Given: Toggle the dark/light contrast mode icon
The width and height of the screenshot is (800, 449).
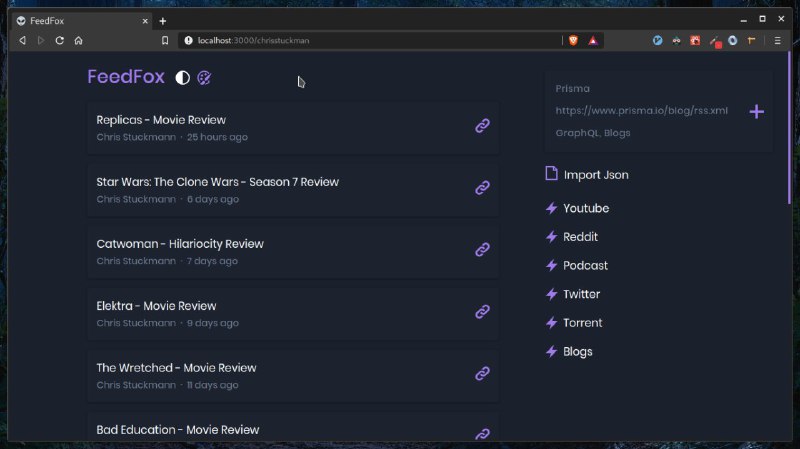Looking at the screenshot, I should click(183, 78).
